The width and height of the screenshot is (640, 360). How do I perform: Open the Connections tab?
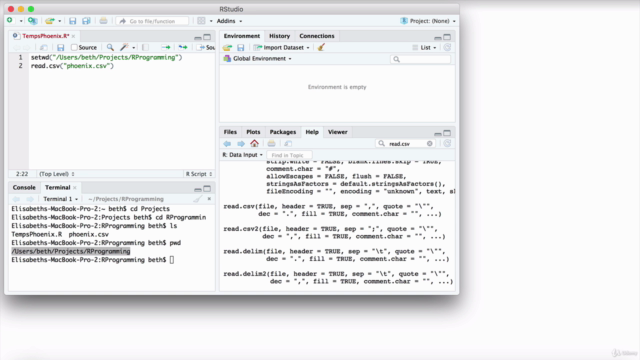[317, 36]
